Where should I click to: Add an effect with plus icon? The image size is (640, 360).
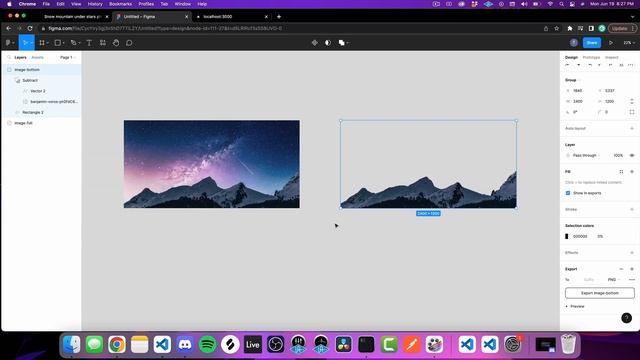tap(632, 252)
